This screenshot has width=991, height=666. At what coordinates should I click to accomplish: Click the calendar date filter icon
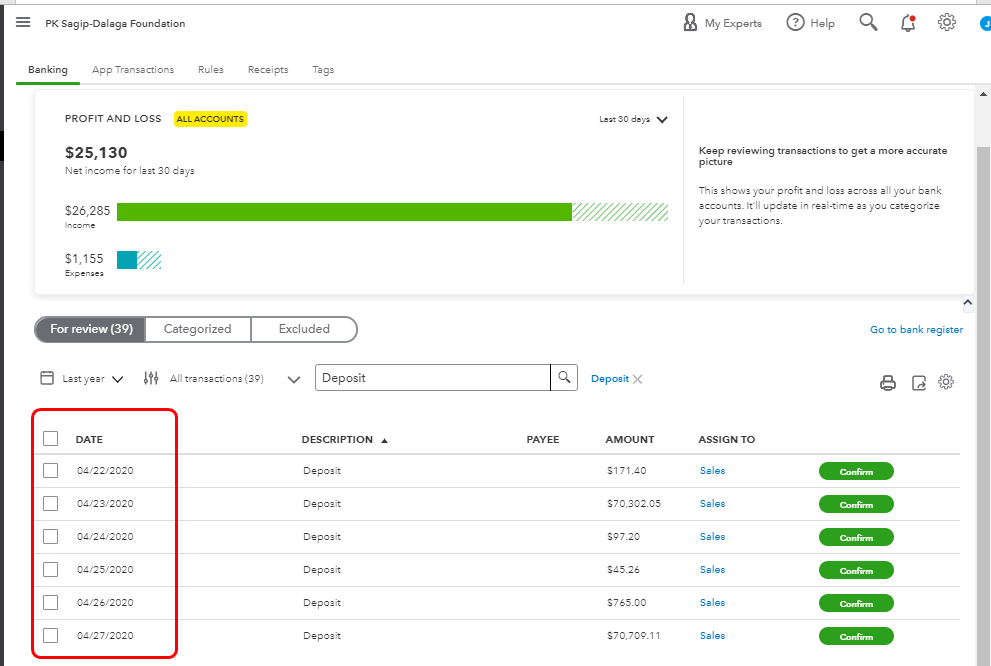tap(47, 378)
